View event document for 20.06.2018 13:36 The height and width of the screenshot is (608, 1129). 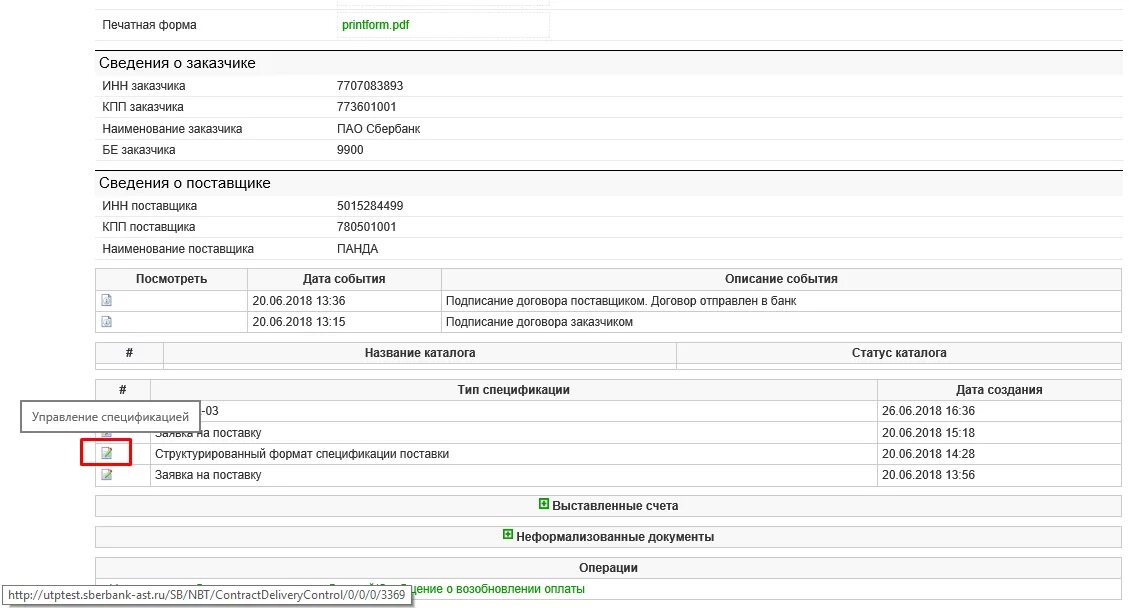(x=107, y=300)
